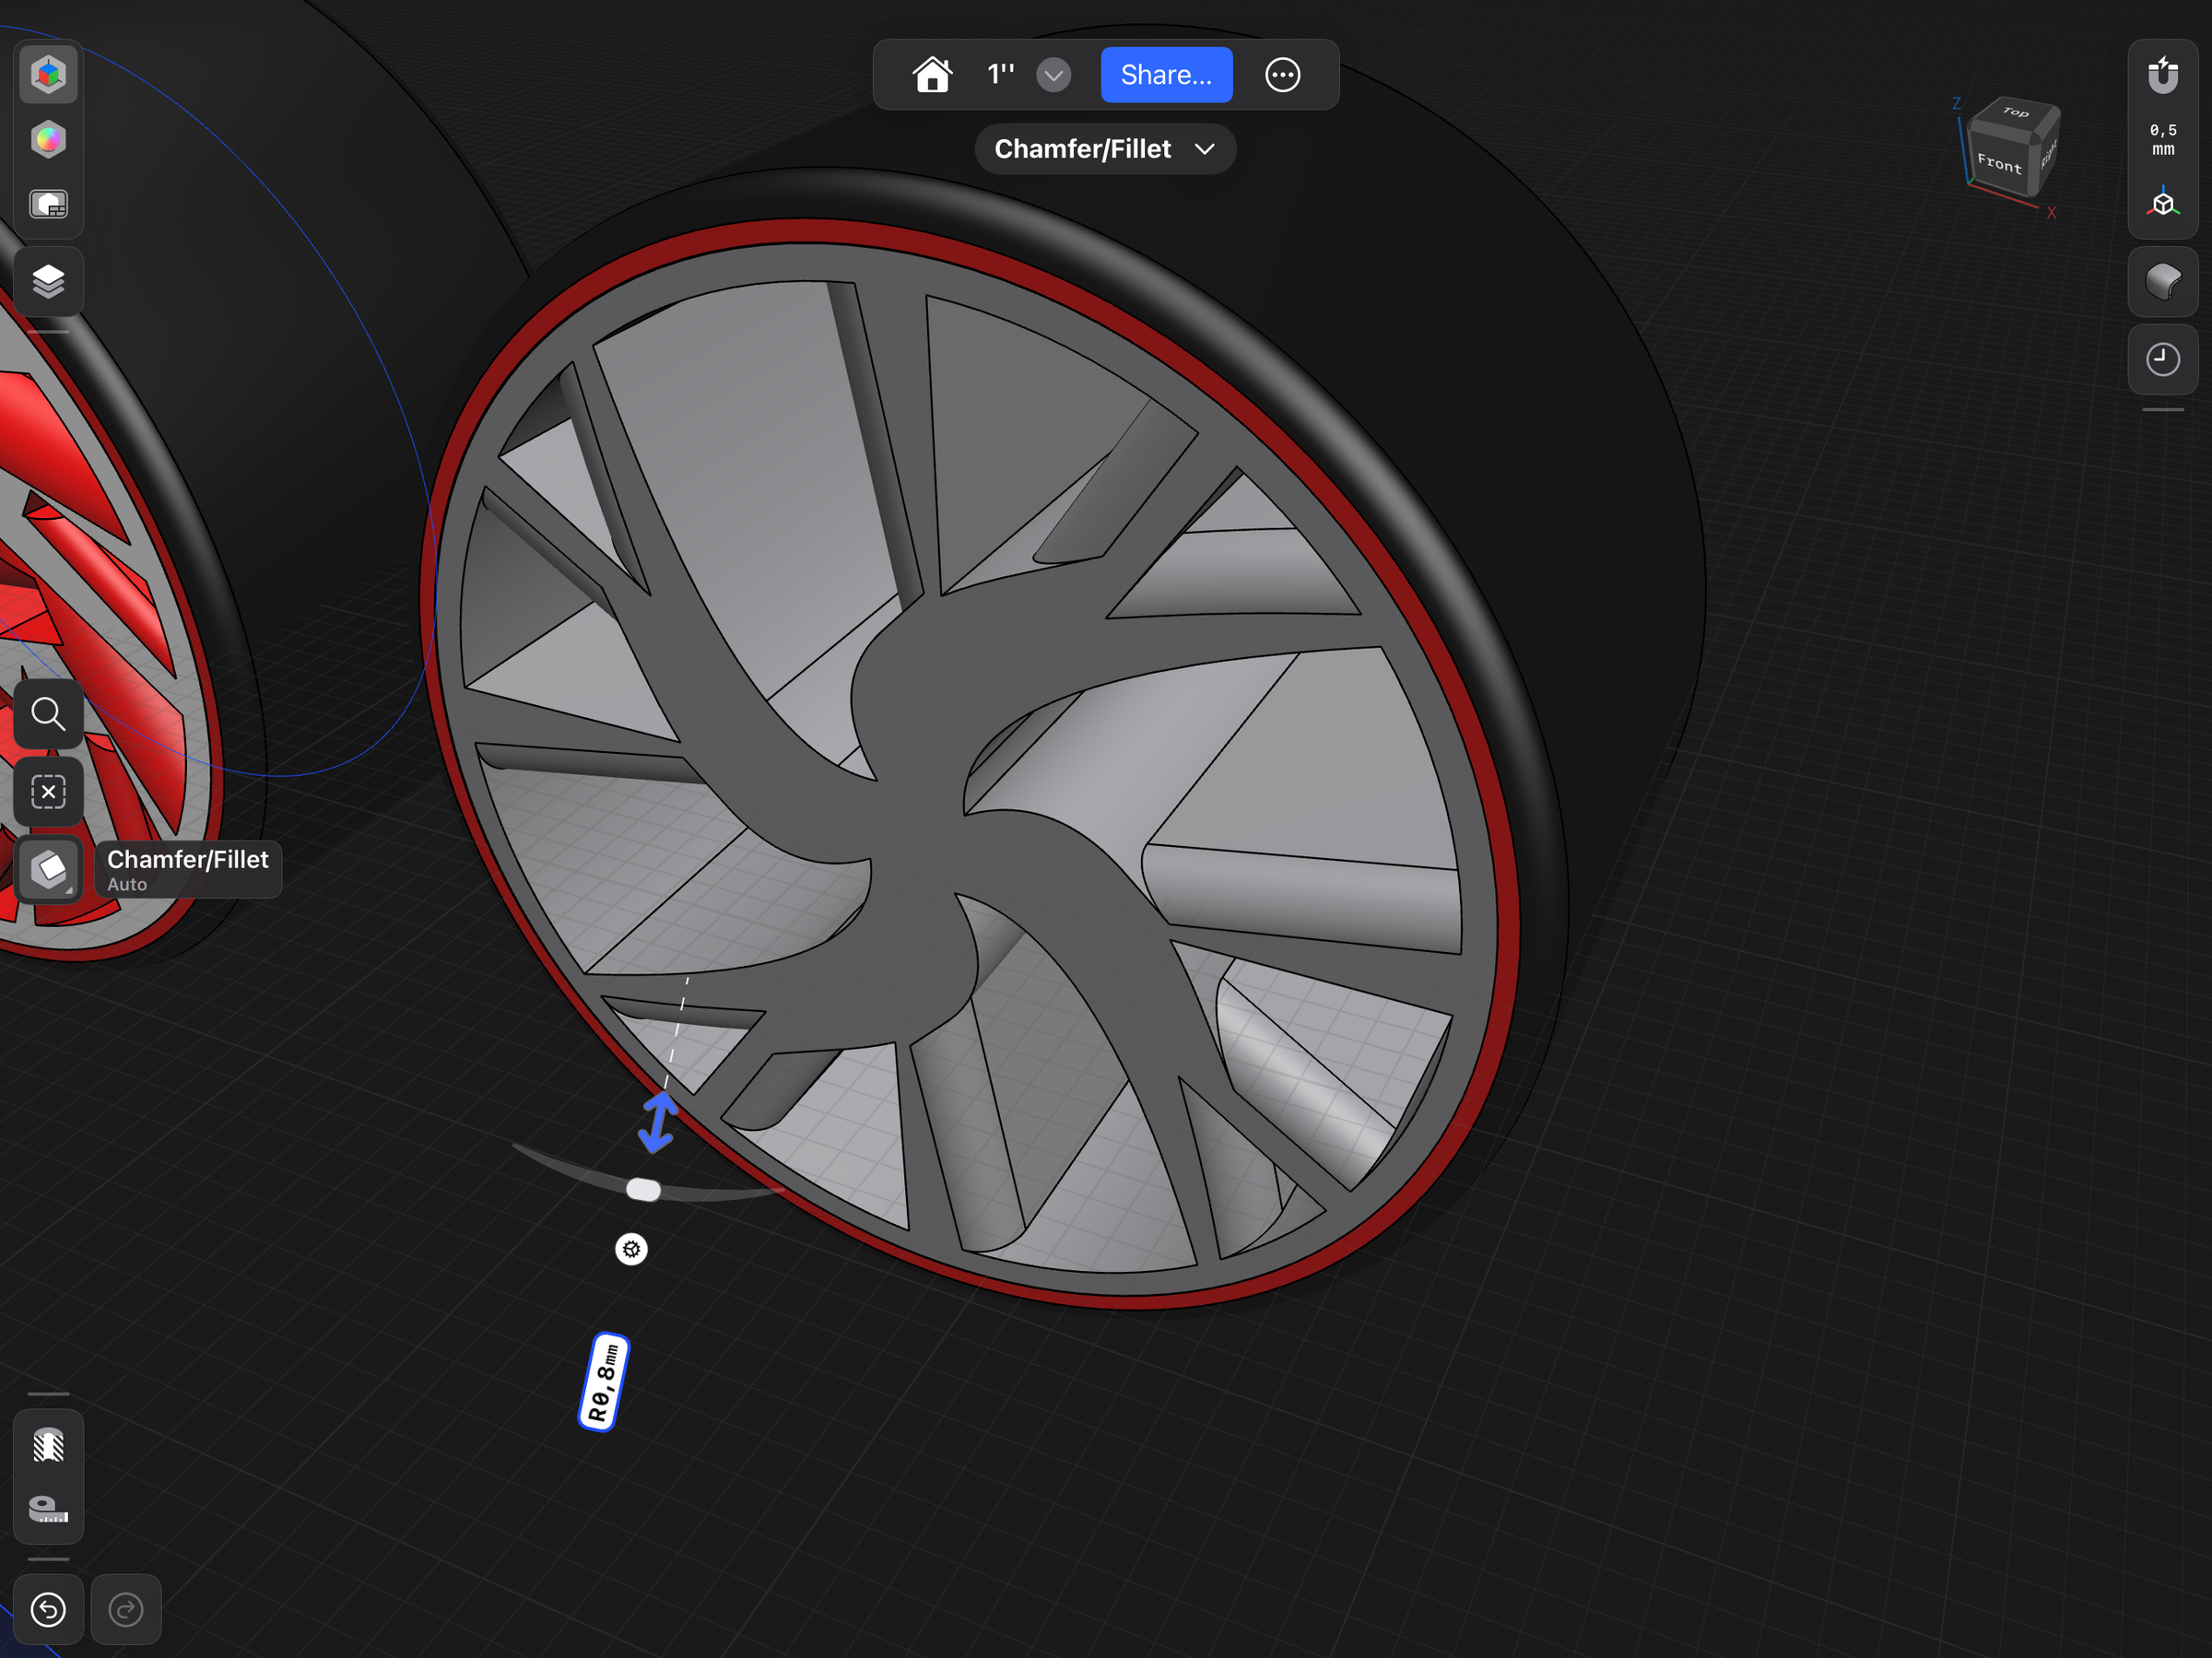The width and height of the screenshot is (2212, 1658).
Task: Open the history clock panel
Action: (x=2163, y=359)
